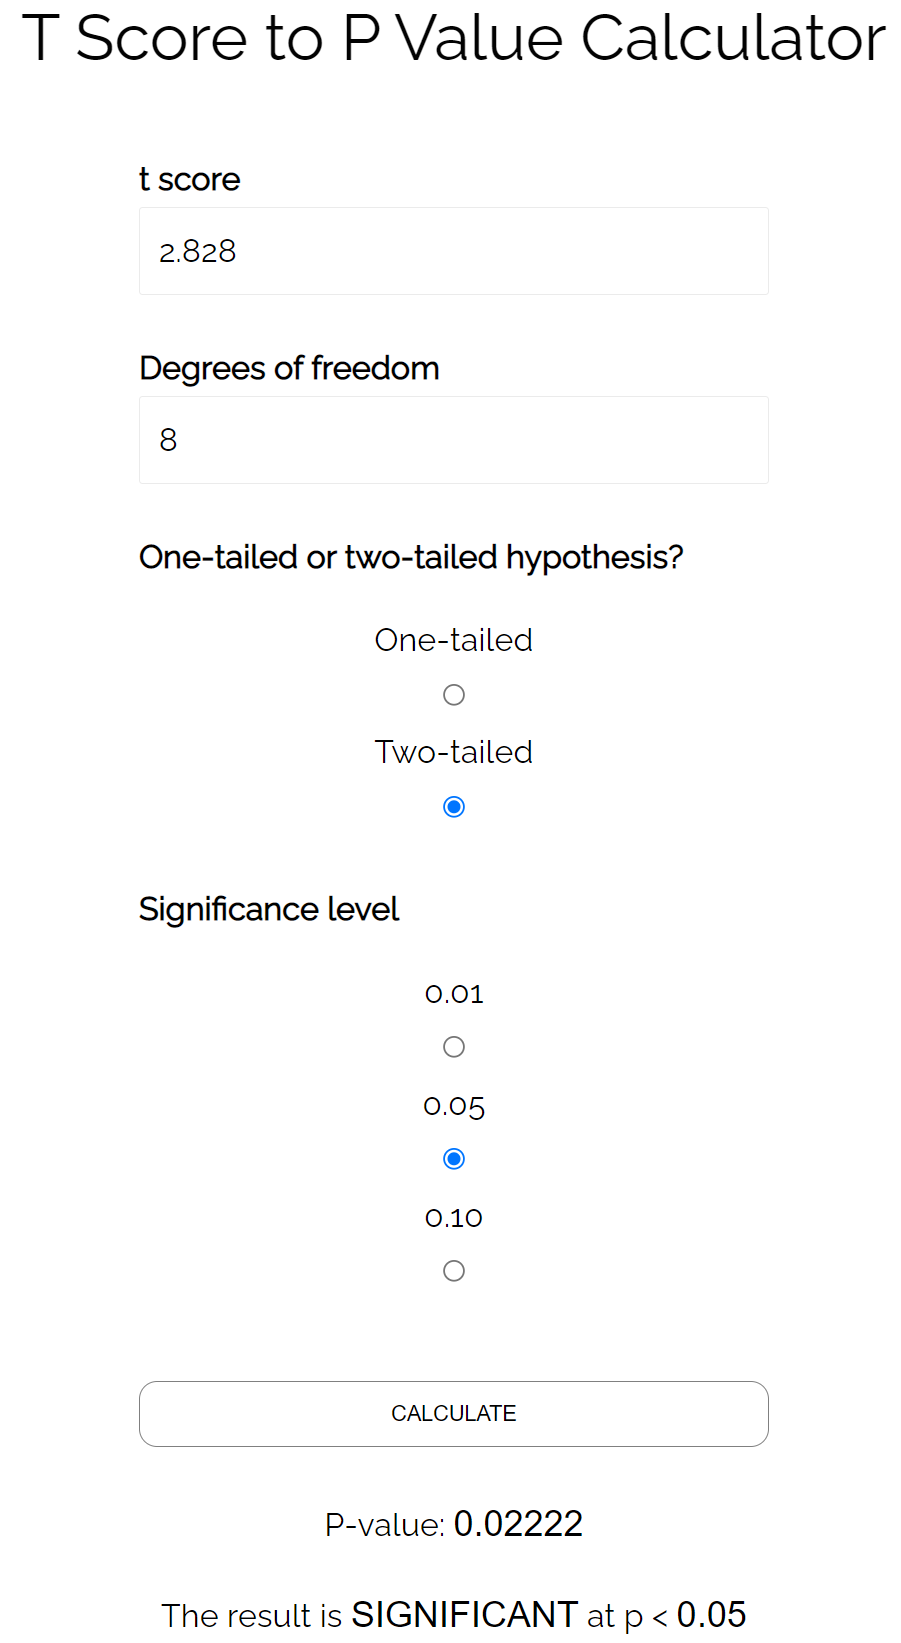Screen dimensions: 901x1643
Task: Click the 0.01 label text
Action: 454,994
